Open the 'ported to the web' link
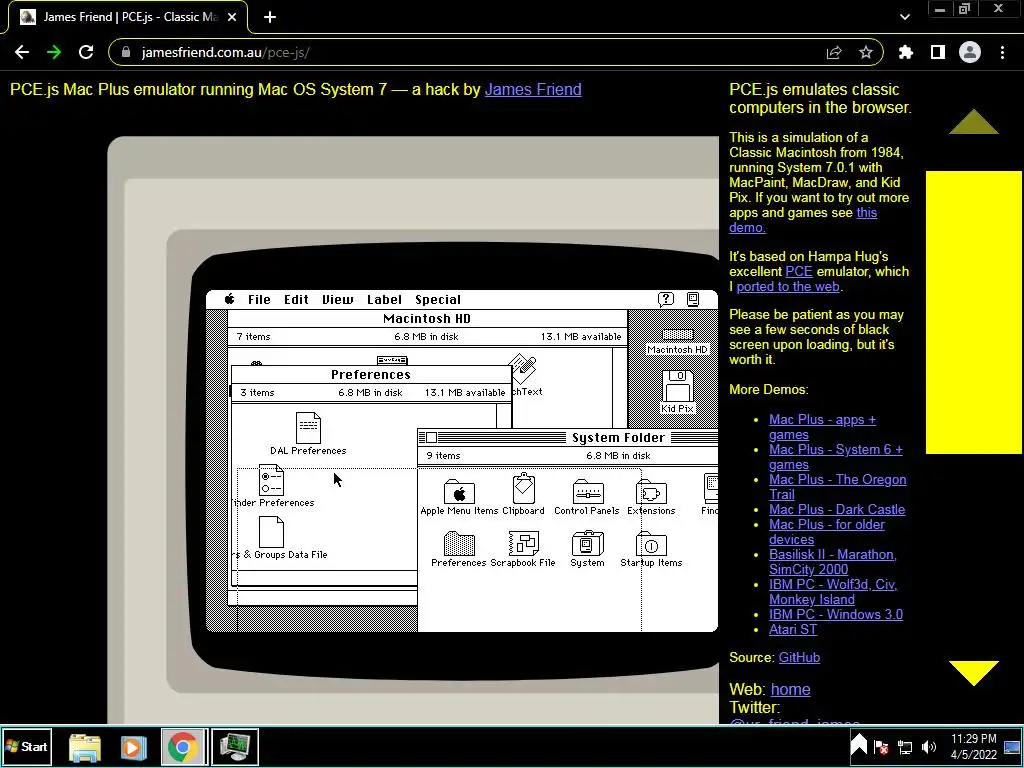This screenshot has height=768, width=1024. tap(788, 286)
